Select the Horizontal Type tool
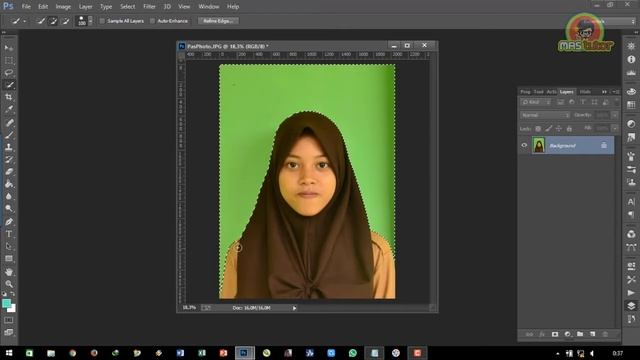This screenshot has height=360, width=640. coord(9,234)
